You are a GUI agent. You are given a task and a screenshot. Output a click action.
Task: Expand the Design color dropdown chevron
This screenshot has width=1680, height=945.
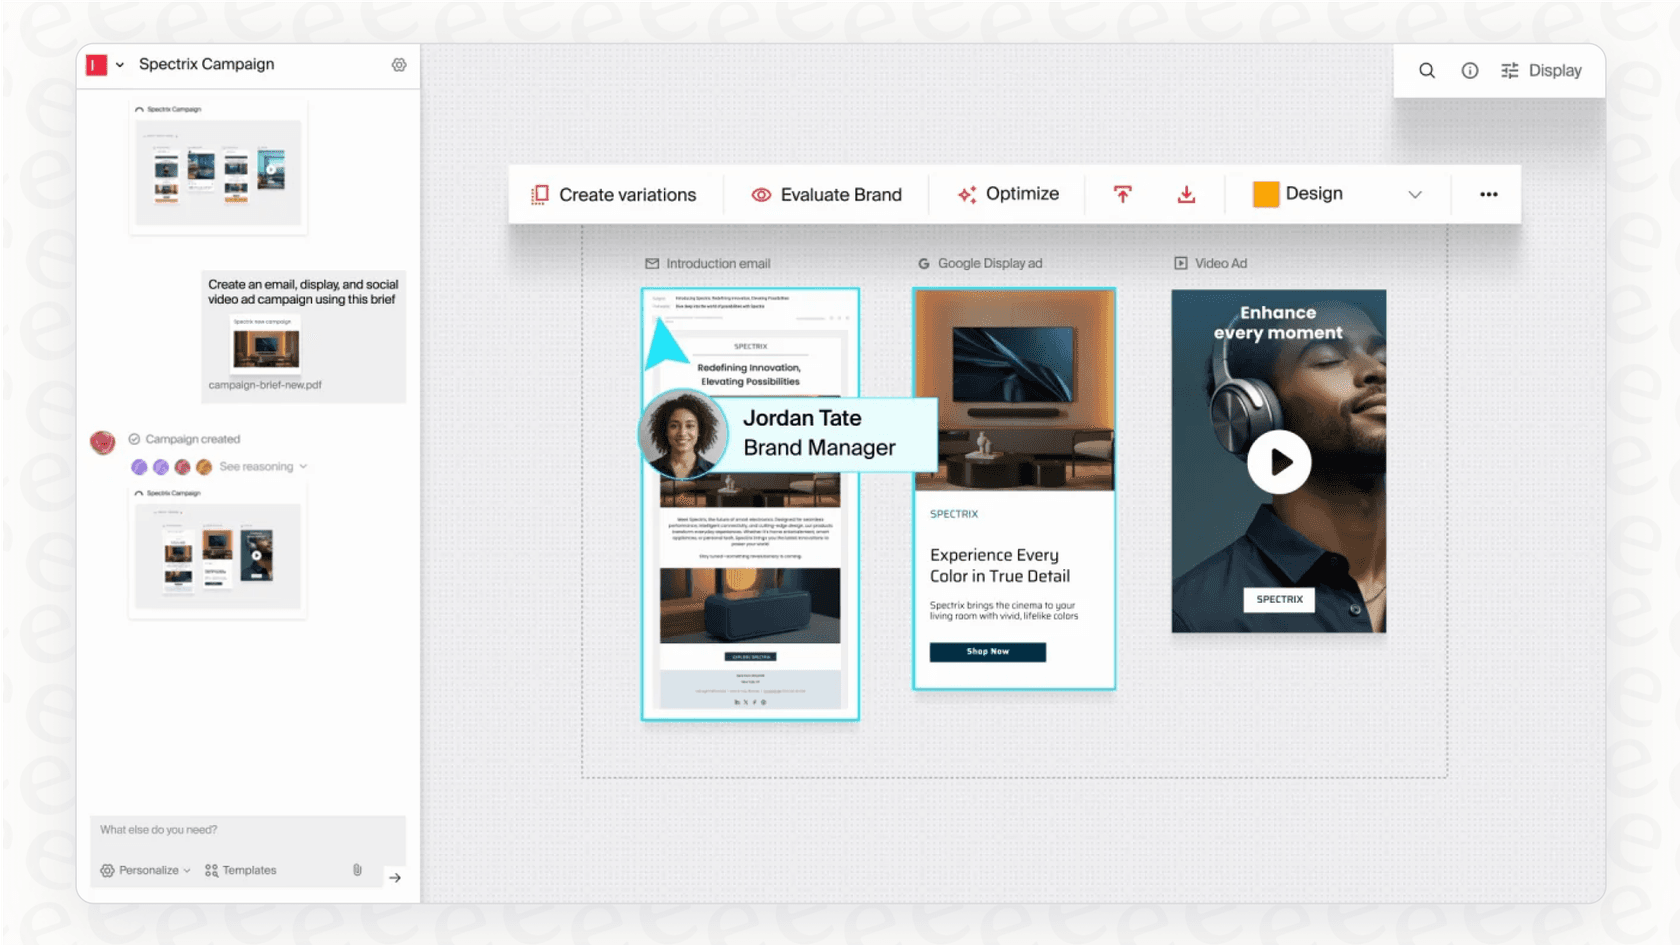click(x=1416, y=194)
